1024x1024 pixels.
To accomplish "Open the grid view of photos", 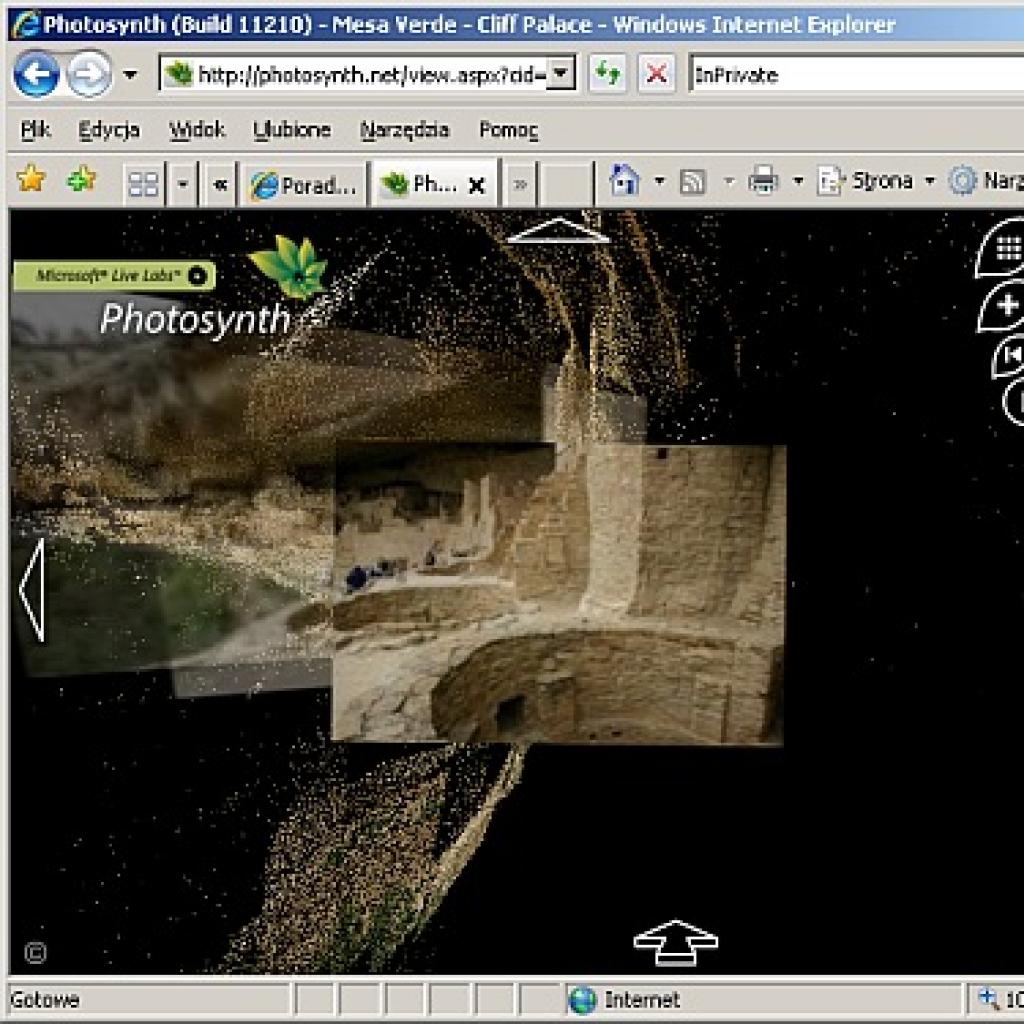I will point(1004,249).
